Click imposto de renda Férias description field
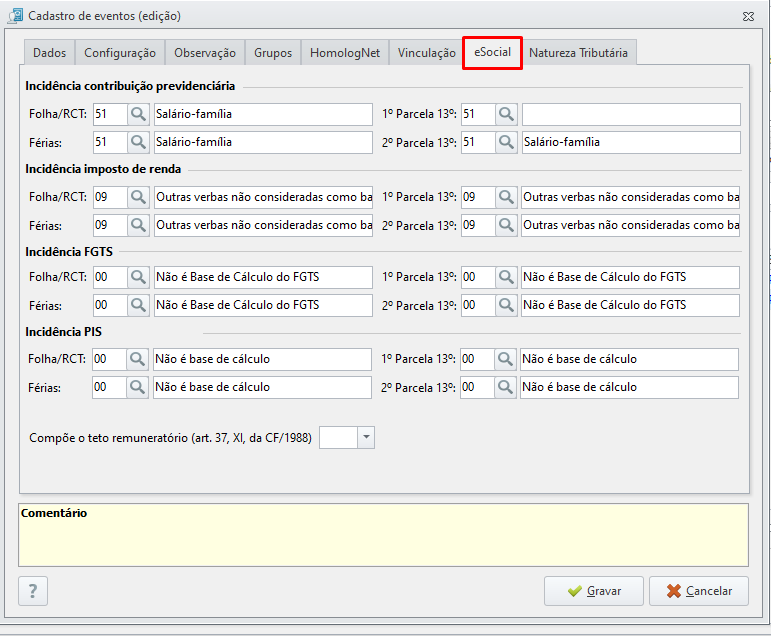 point(264,225)
